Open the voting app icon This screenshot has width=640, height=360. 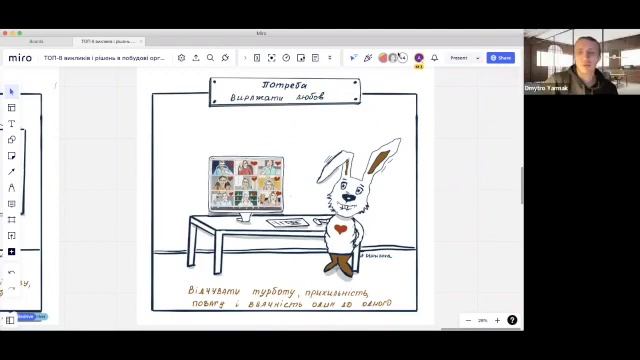click(x=257, y=58)
